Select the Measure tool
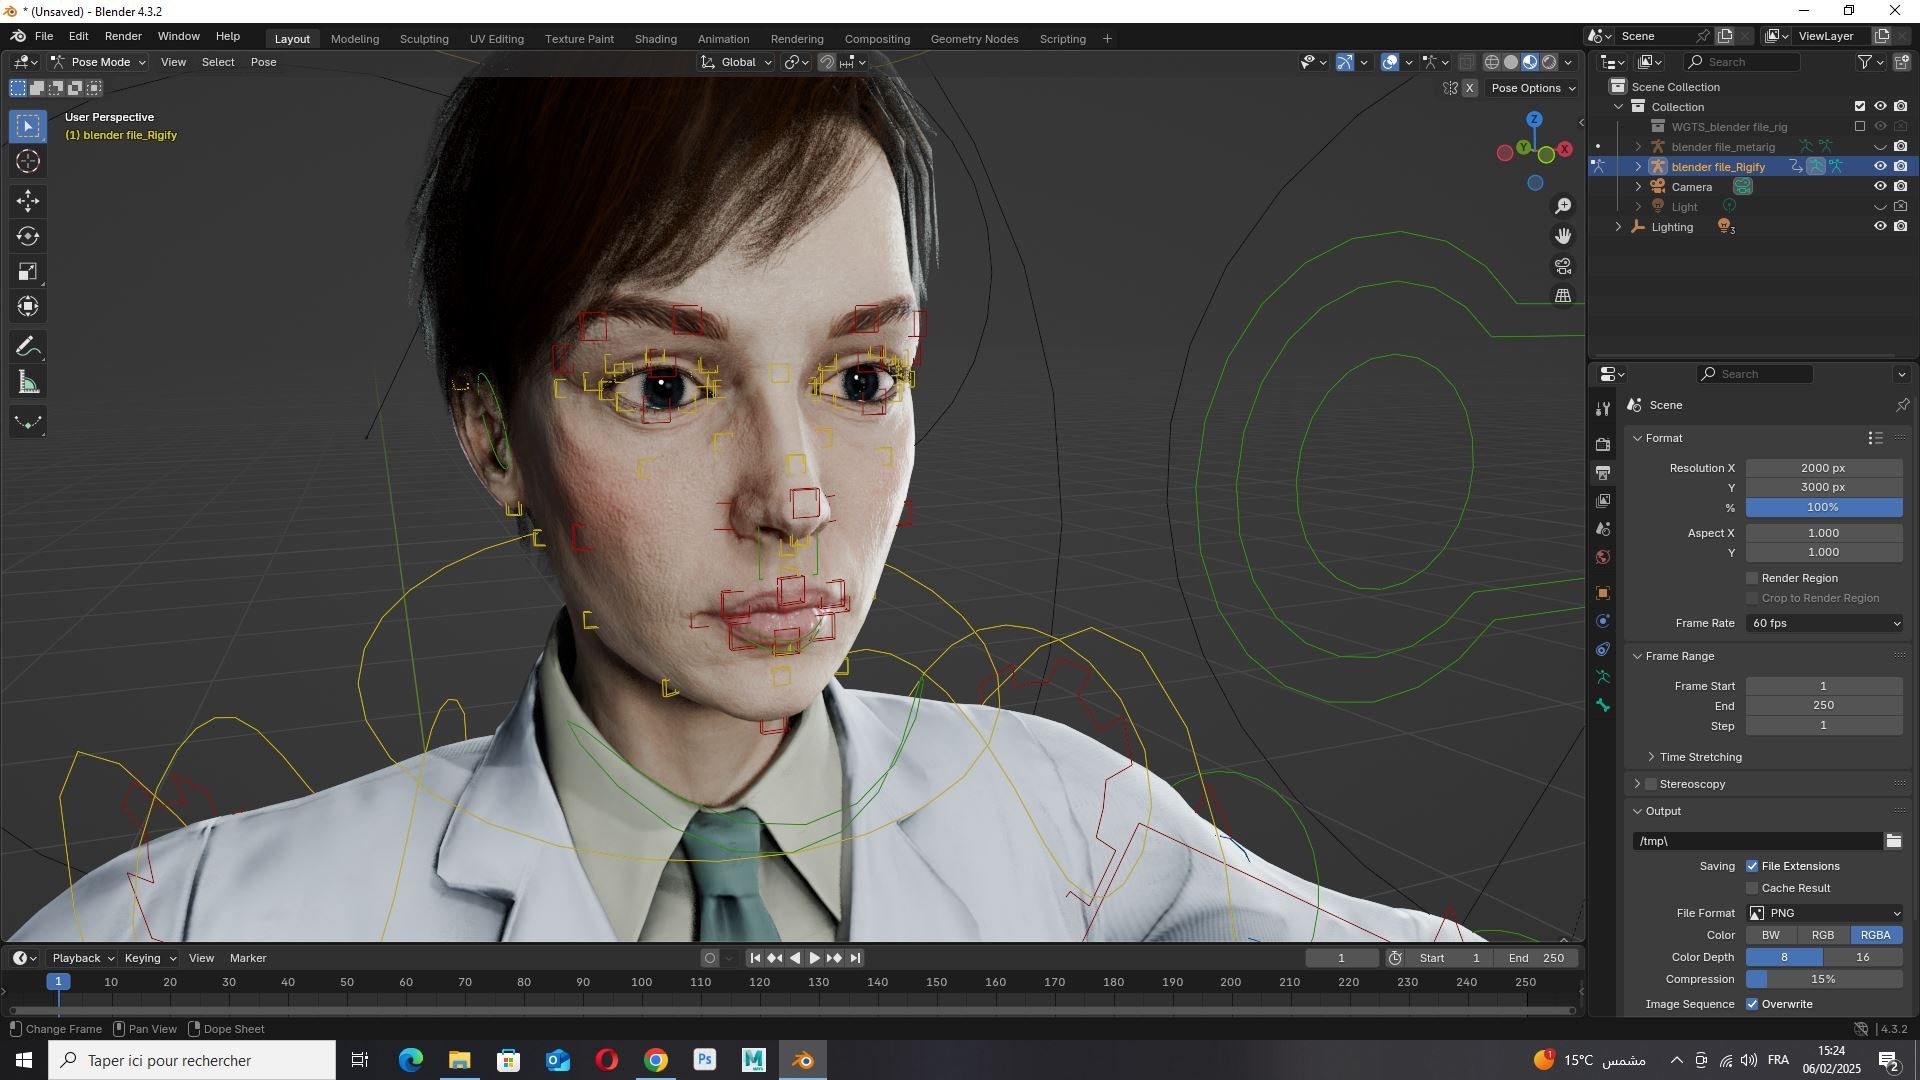1920x1080 pixels. (x=28, y=383)
